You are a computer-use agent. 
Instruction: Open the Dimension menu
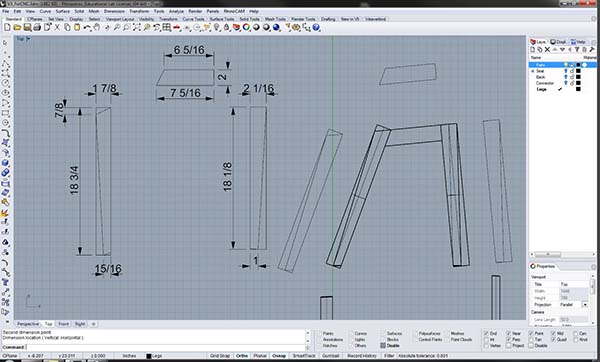point(114,11)
